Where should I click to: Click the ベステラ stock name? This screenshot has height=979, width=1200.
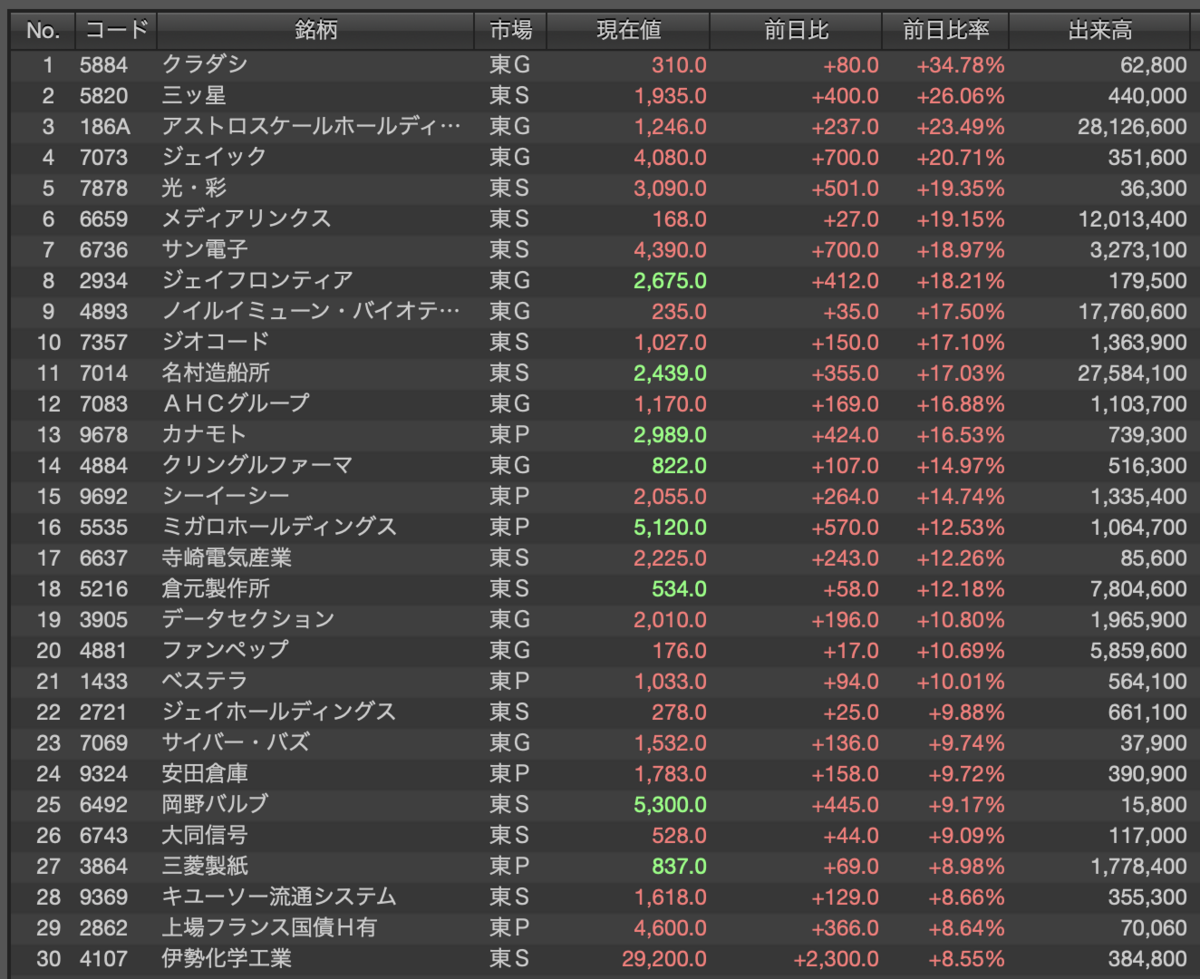point(204,681)
